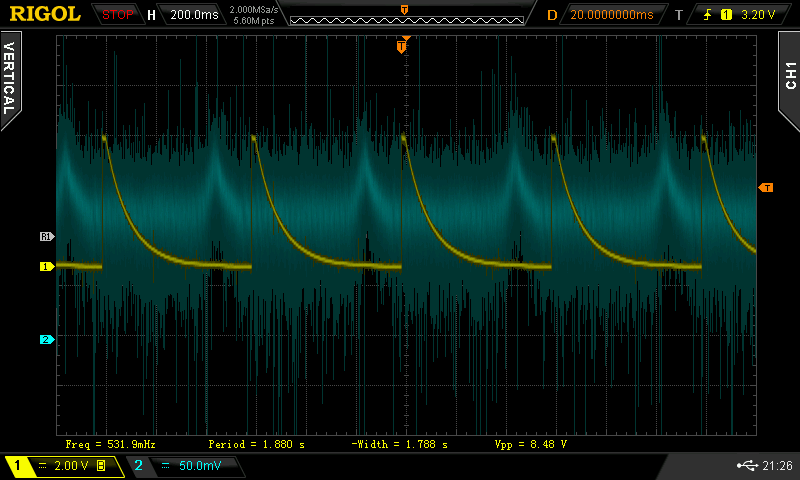Click the orange trigger position marker above grid
Viewport: 800px width, 480px height.
(402, 46)
